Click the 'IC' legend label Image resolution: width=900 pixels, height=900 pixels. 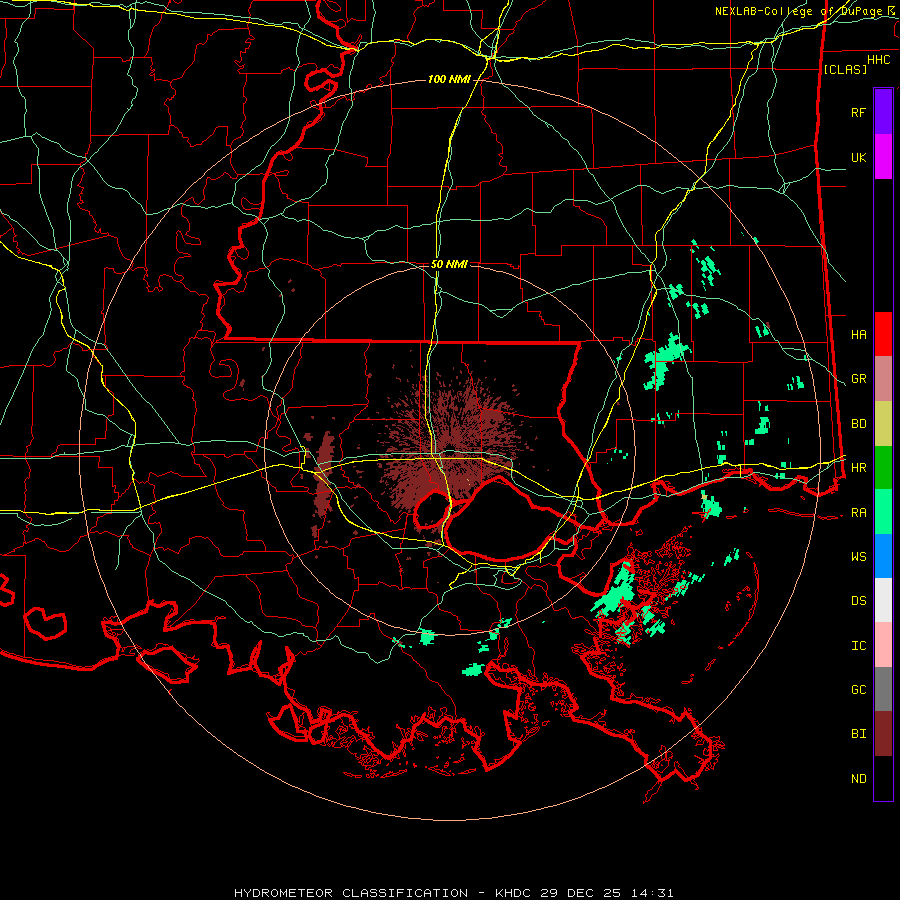pyautogui.click(x=859, y=646)
